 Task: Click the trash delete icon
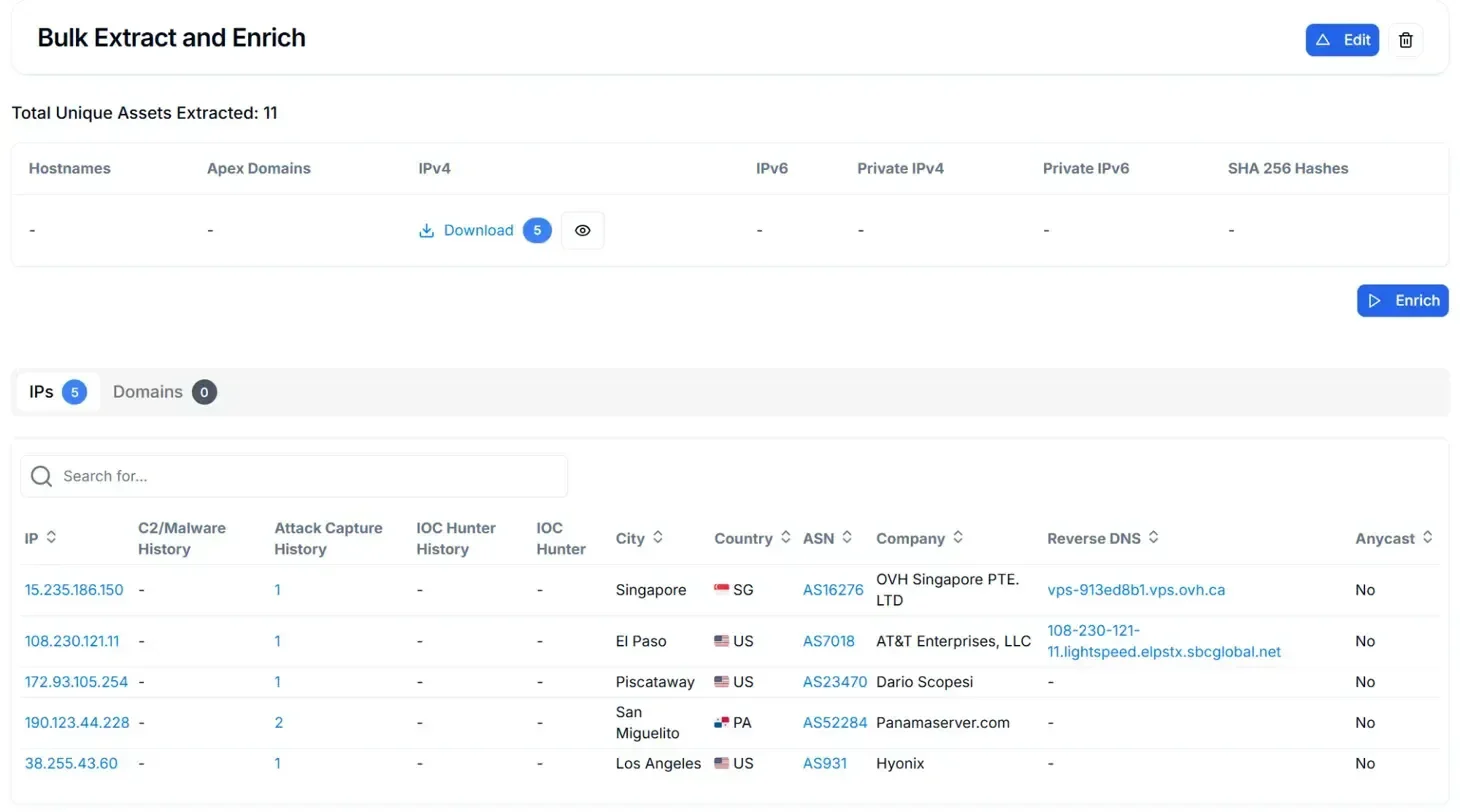point(1405,40)
